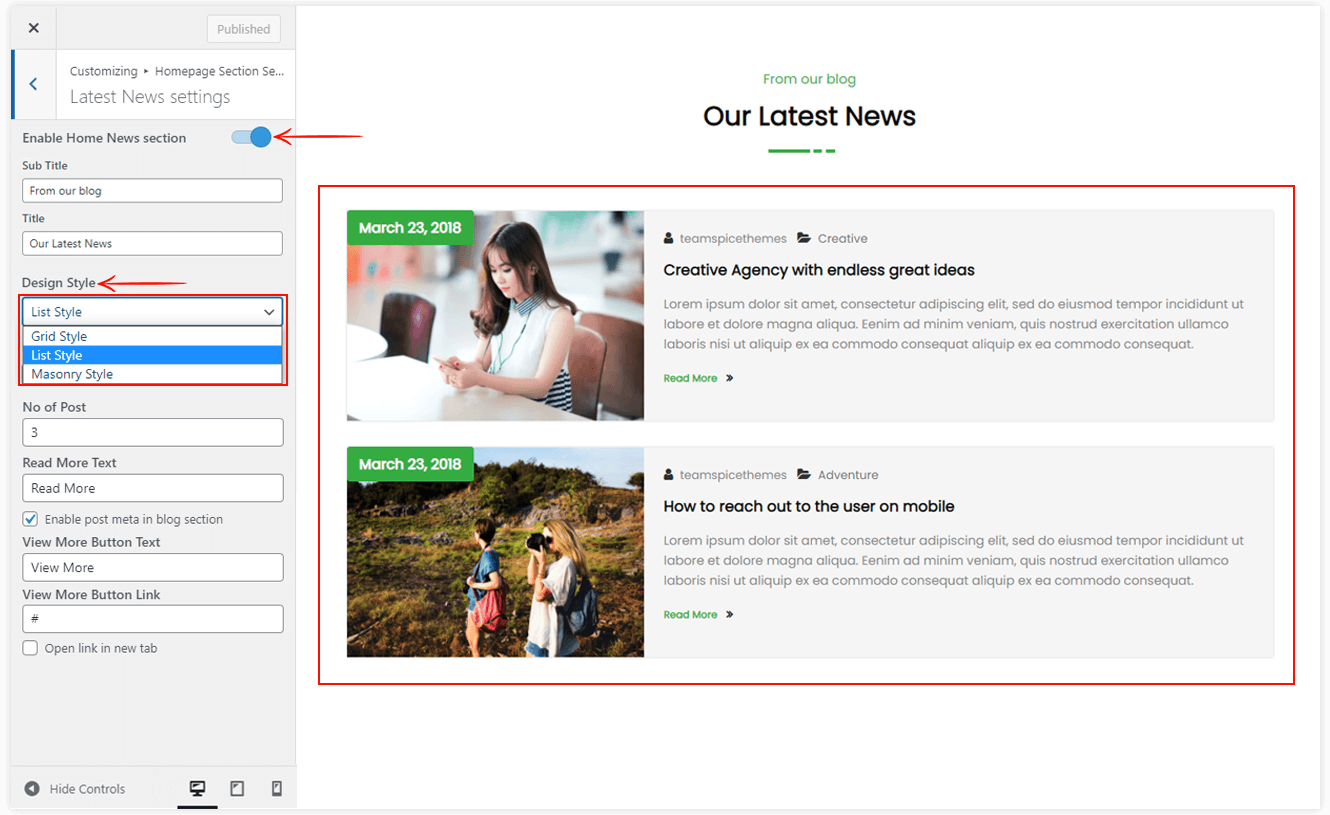
Task: Click woman with phone post thumbnail
Action: click(x=495, y=315)
